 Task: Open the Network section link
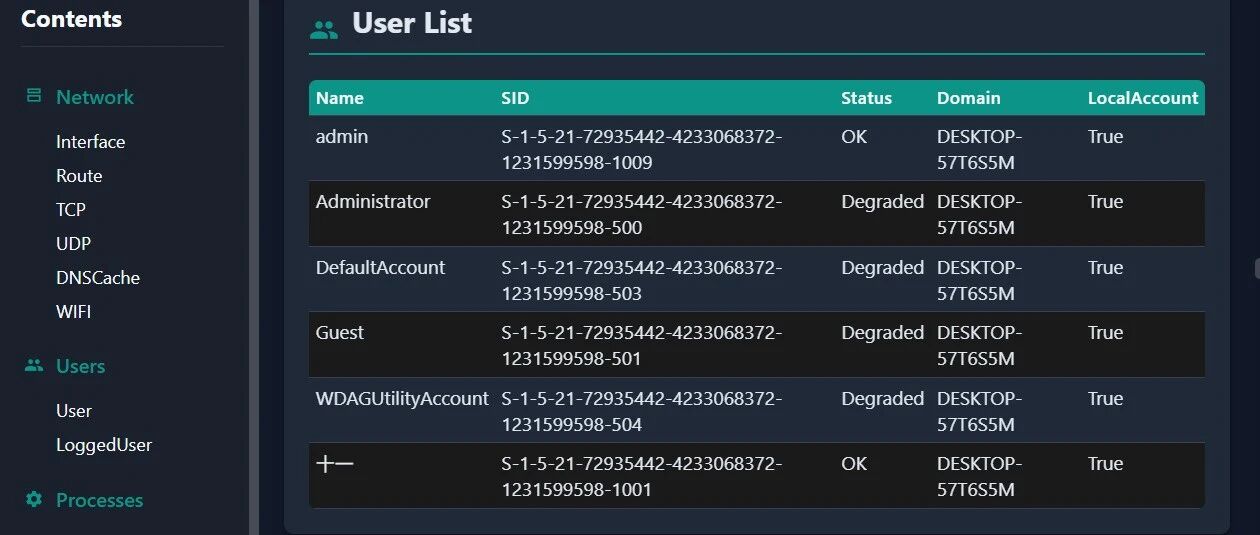(x=95, y=97)
